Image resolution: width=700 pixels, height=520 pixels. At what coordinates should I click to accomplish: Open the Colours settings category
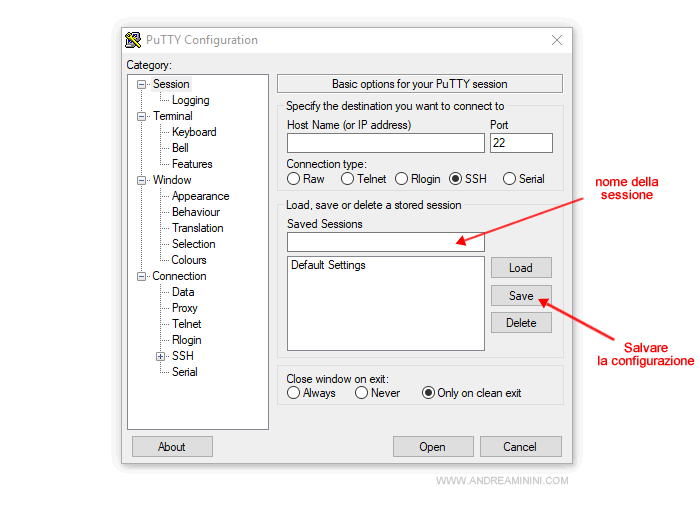(x=189, y=260)
